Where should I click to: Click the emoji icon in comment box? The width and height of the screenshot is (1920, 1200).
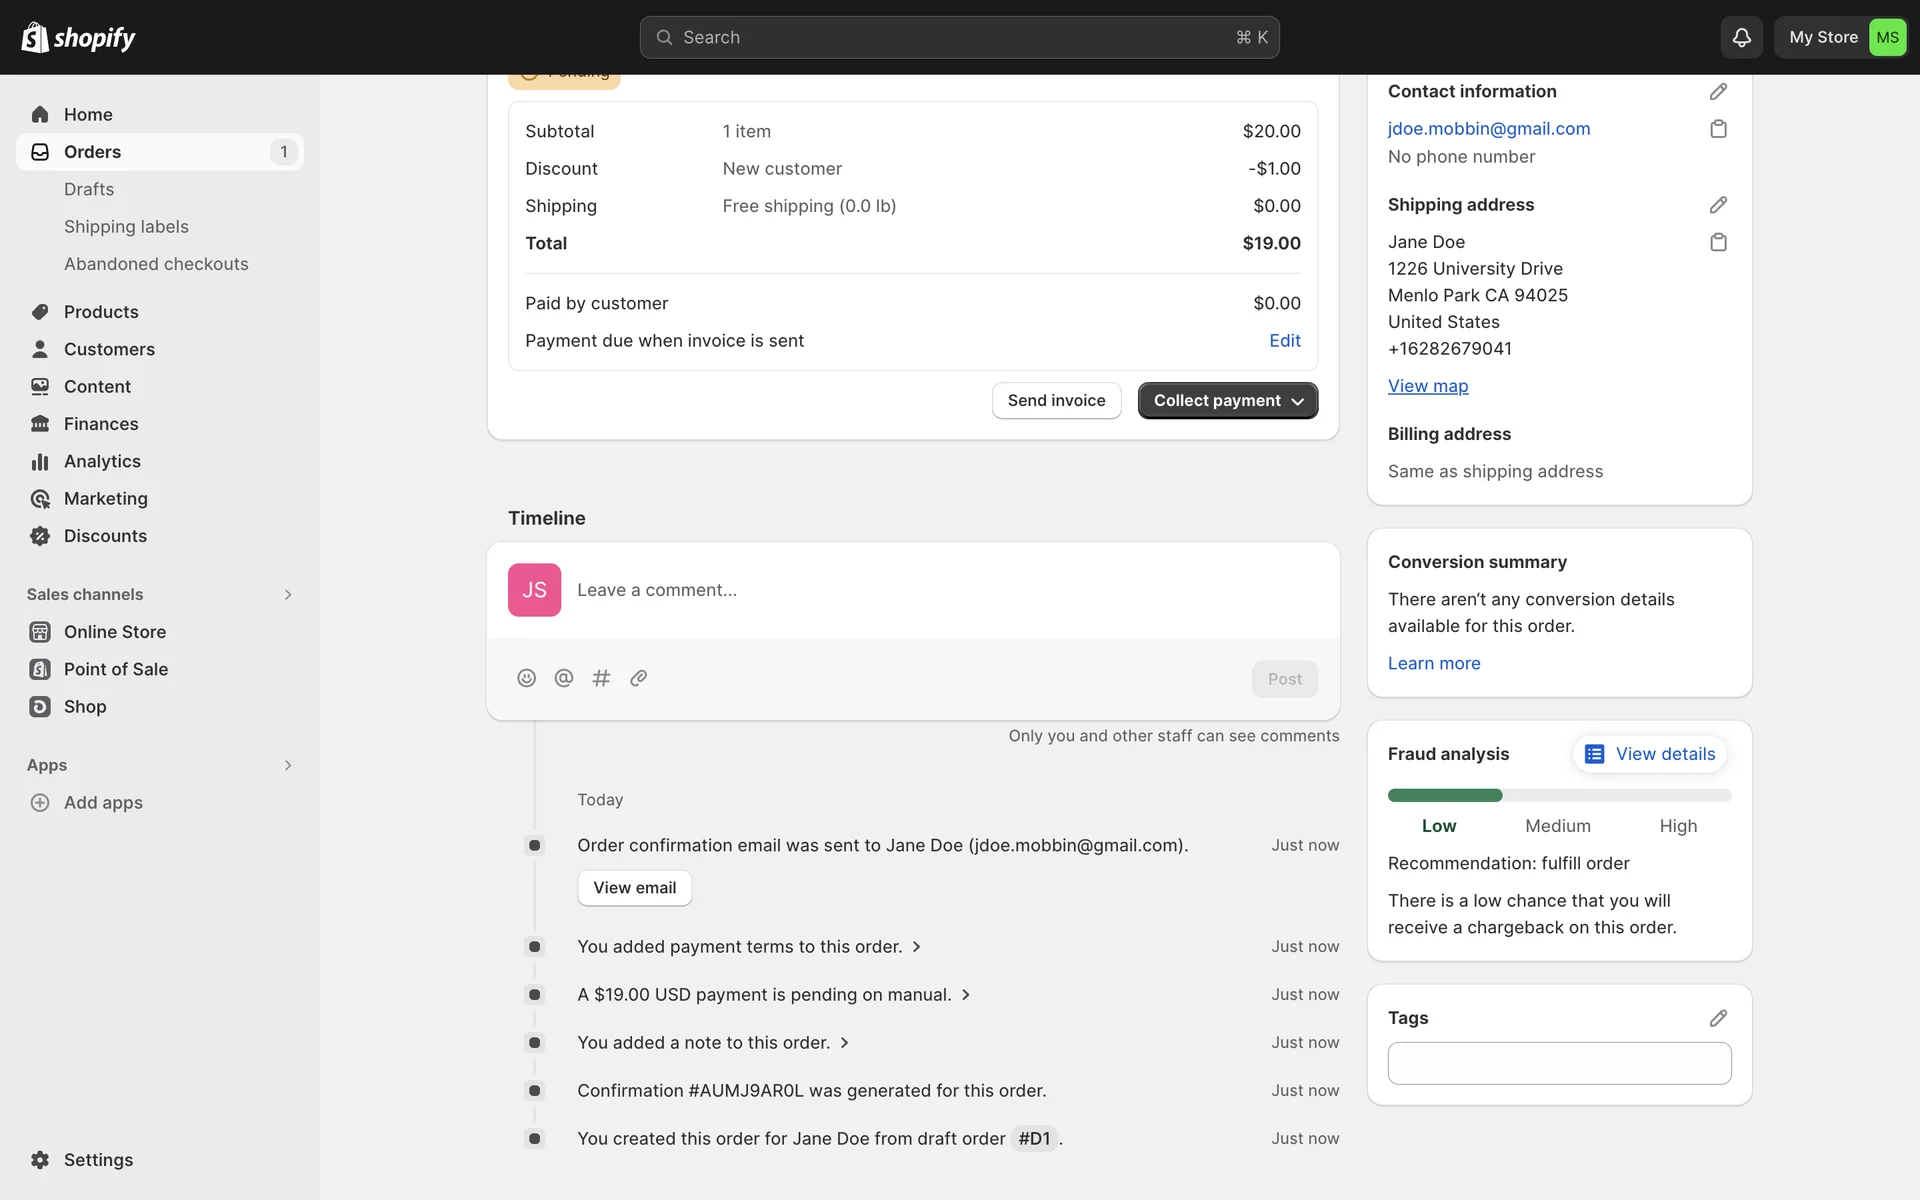(526, 678)
